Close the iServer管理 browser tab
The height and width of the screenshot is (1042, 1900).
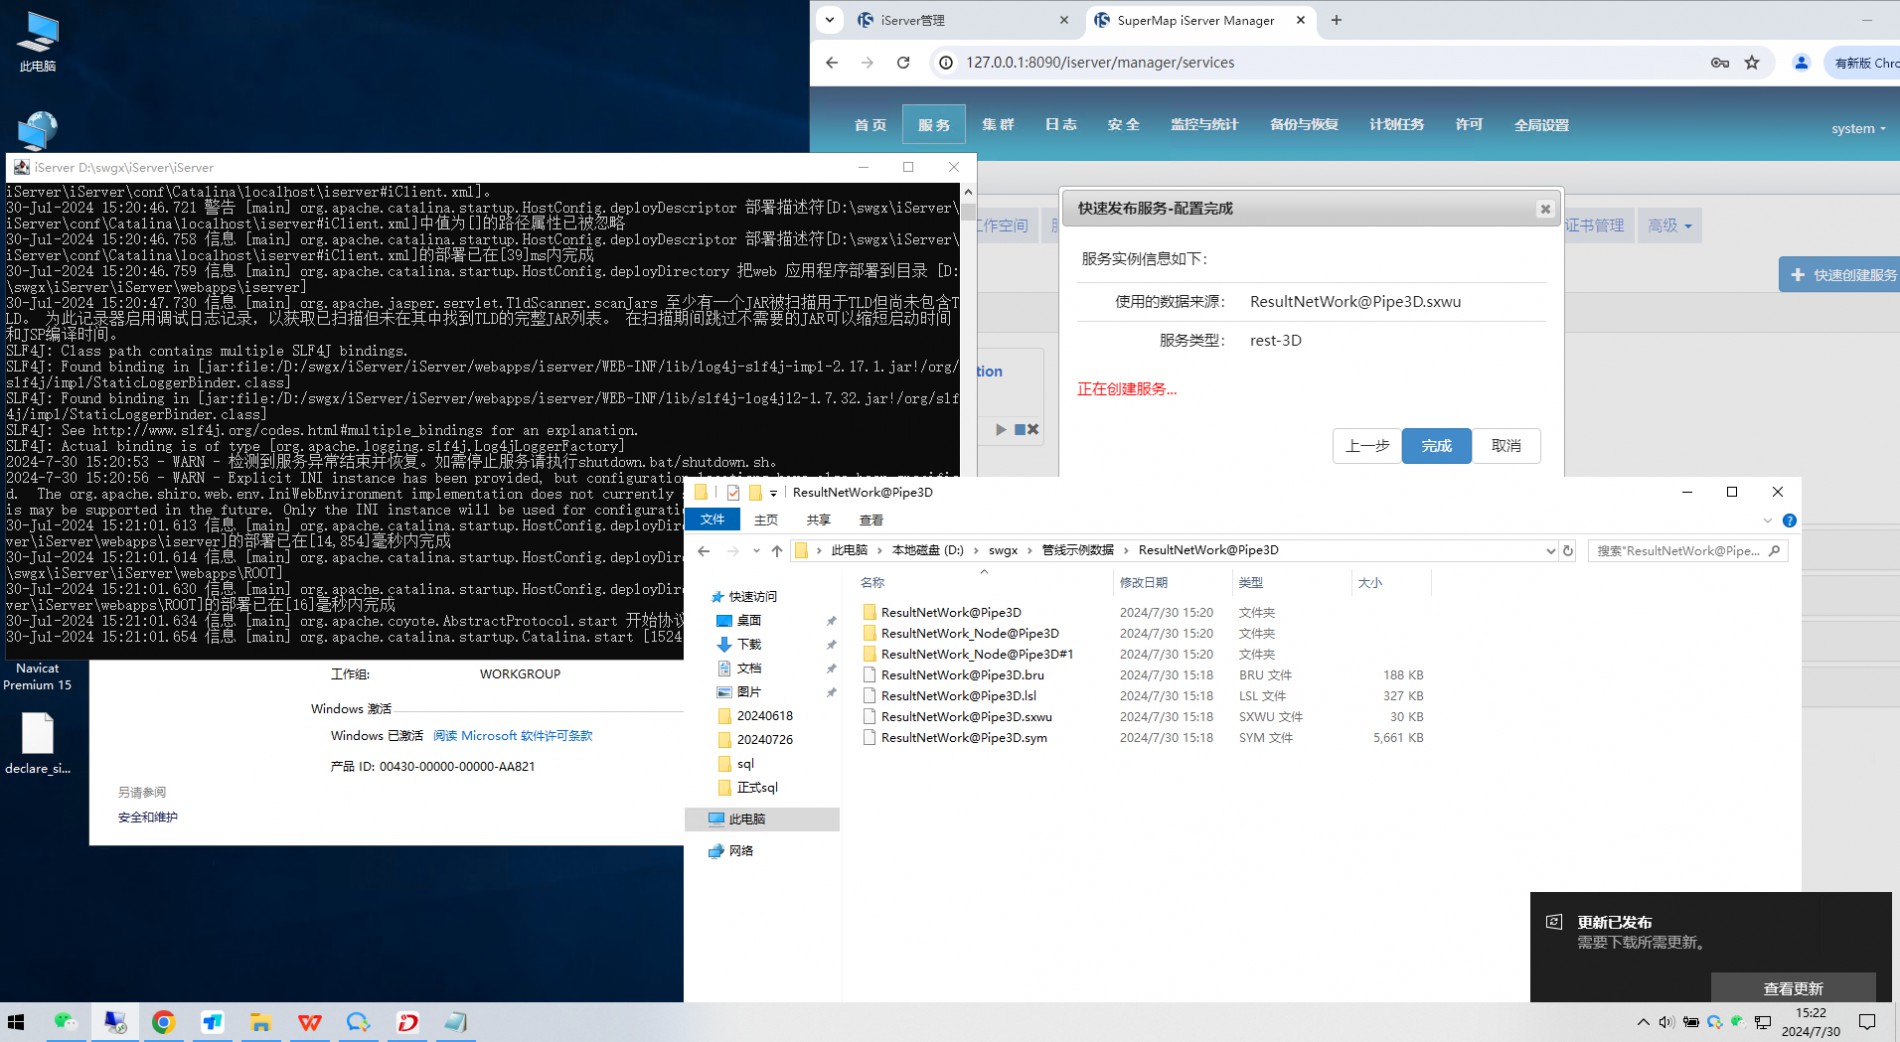[x=1064, y=20]
